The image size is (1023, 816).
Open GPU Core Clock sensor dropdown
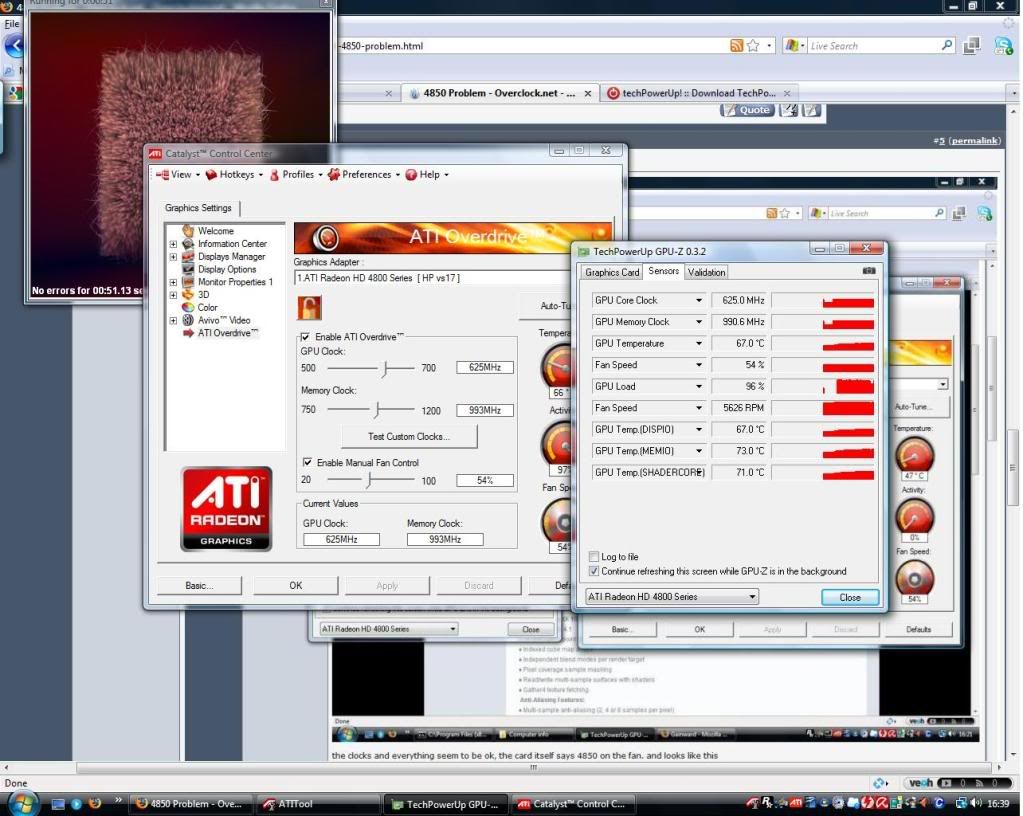point(698,300)
